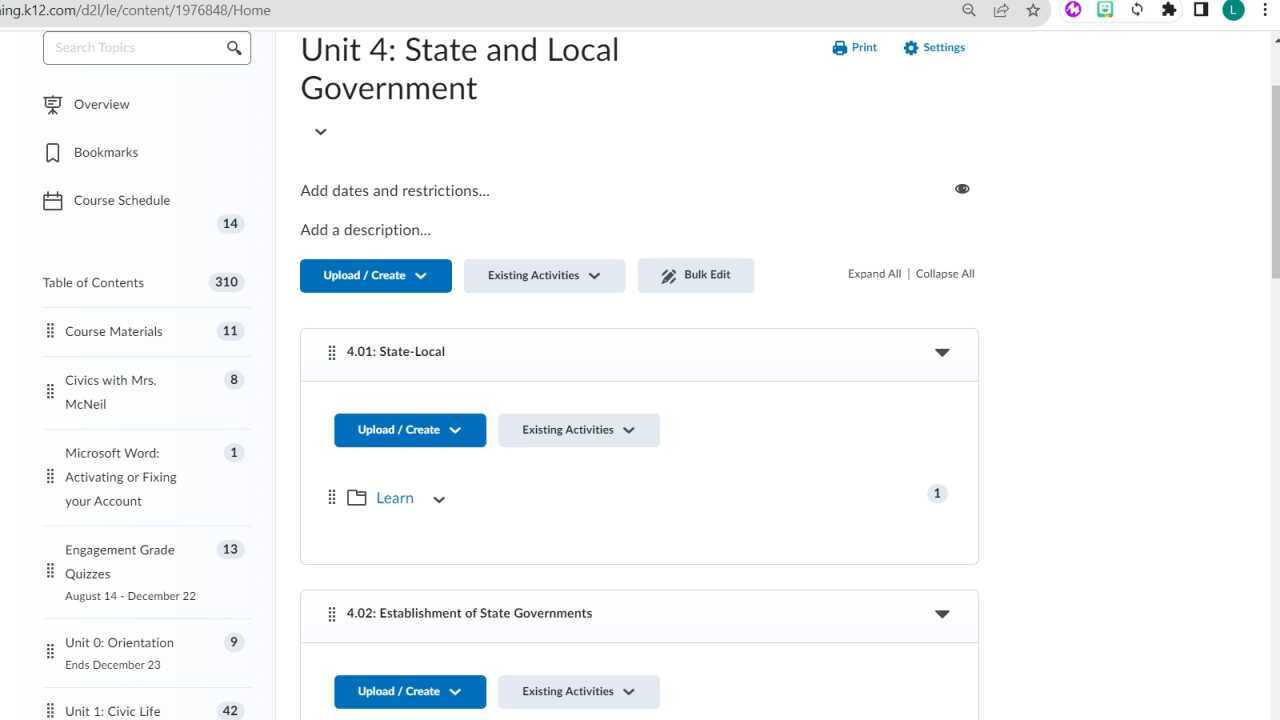Collapse the 4.01: State-Local module
This screenshot has height=720, width=1280.
(942, 352)
